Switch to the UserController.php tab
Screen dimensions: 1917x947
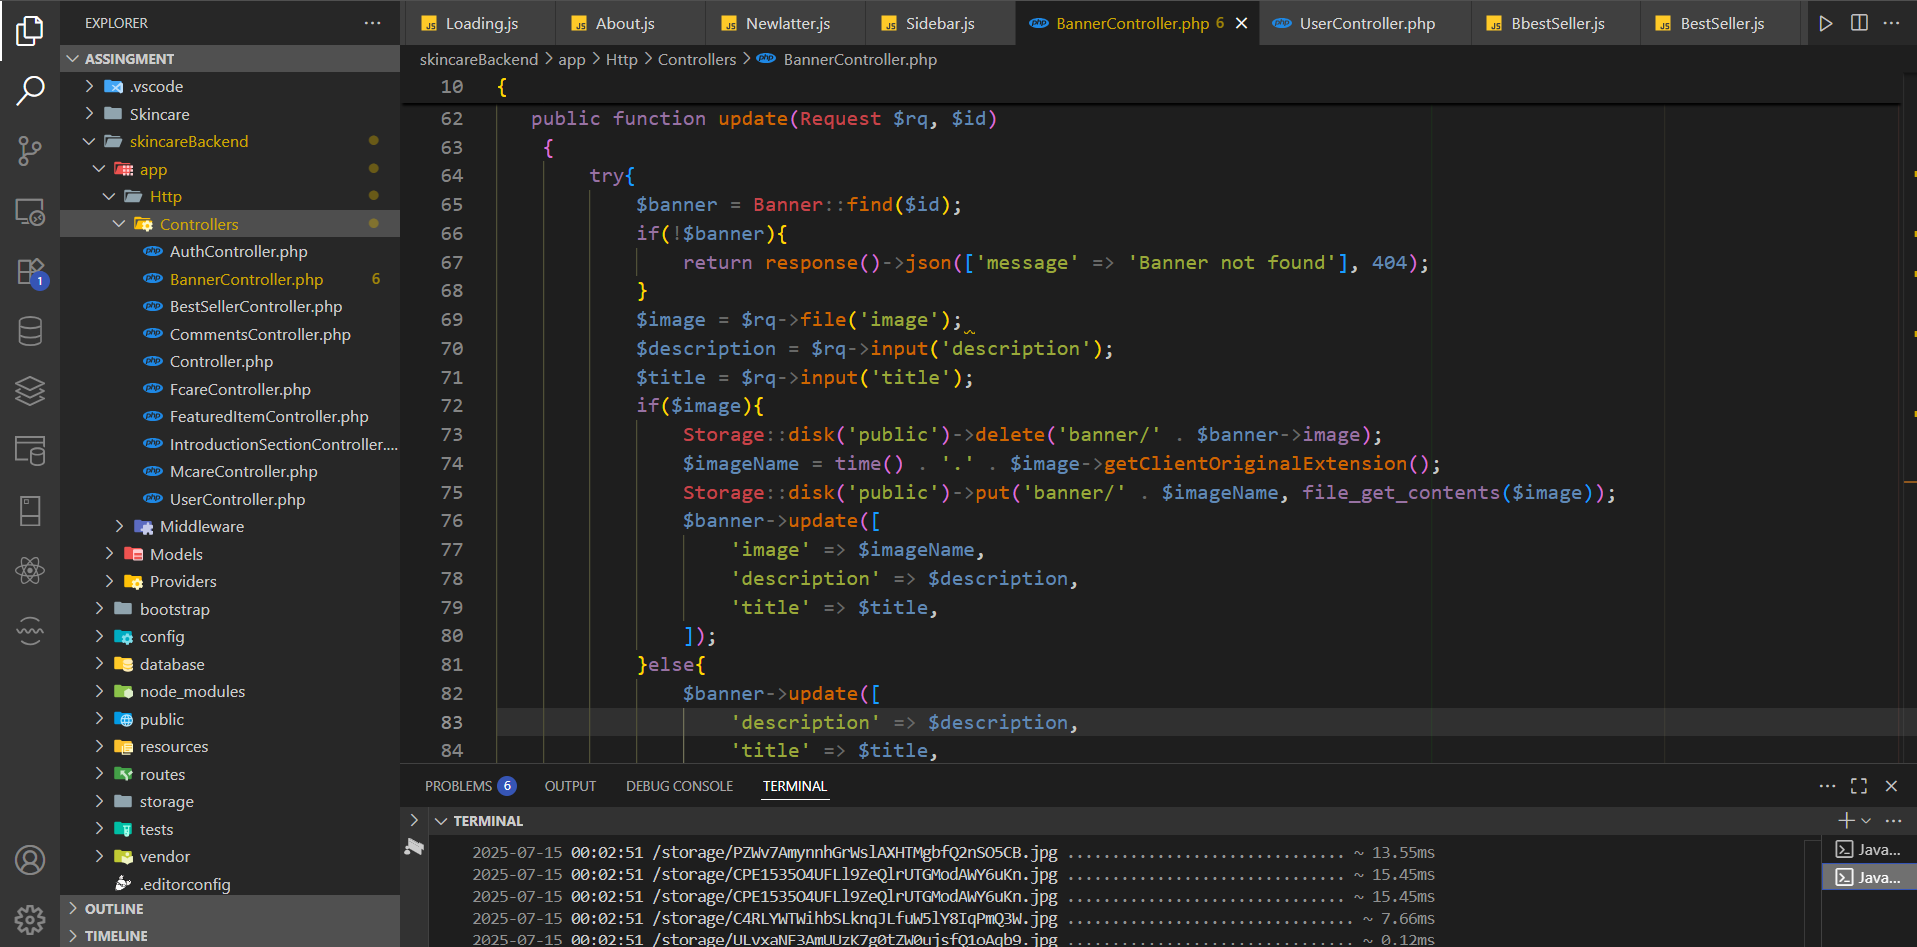click(1365, 23)
